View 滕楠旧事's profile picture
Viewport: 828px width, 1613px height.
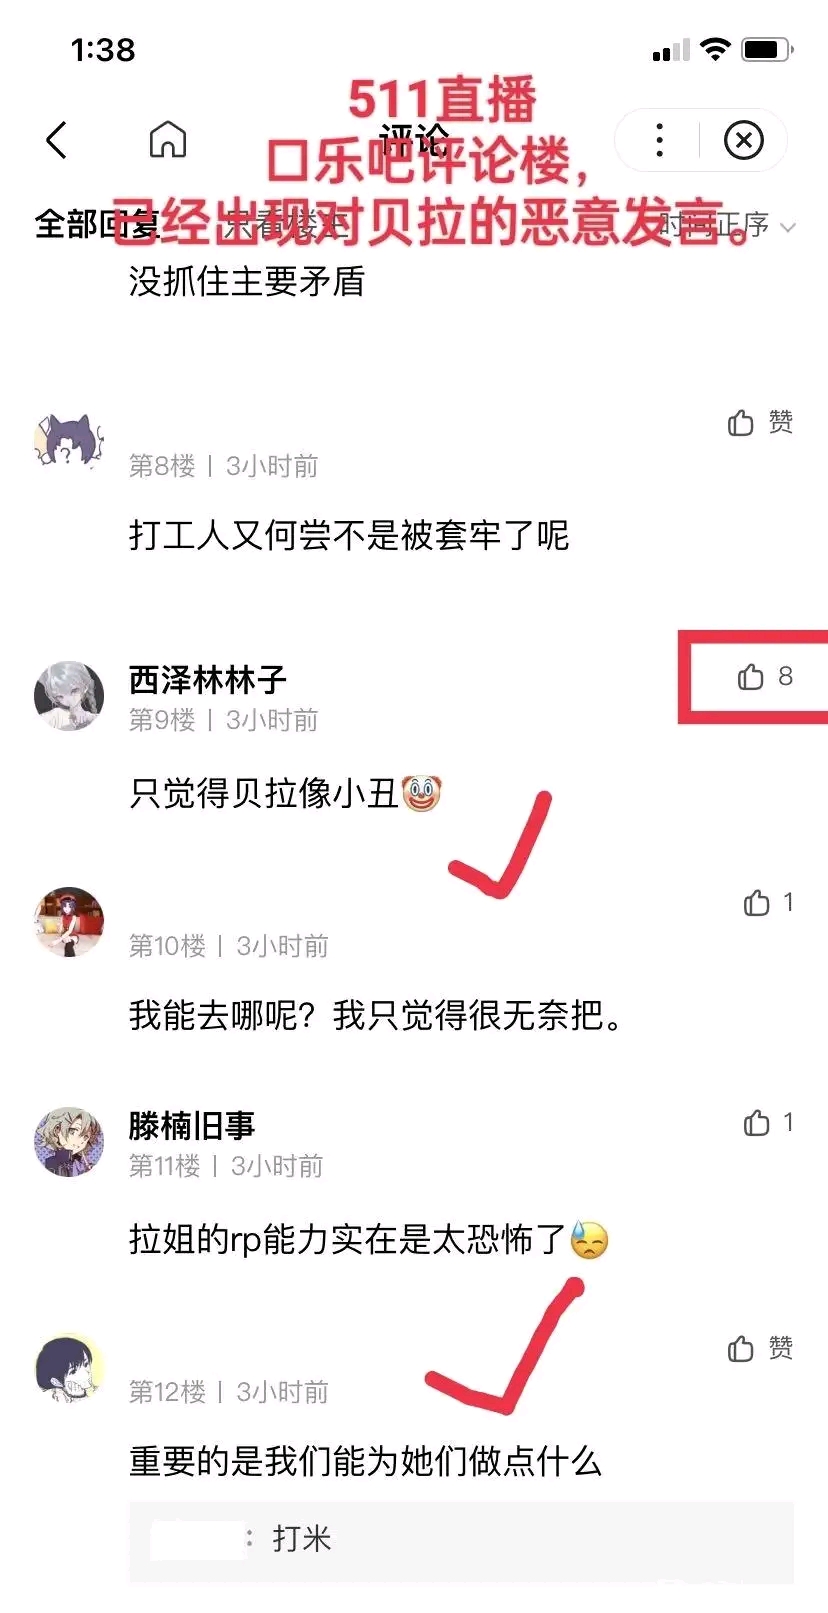coord(69,1141)
